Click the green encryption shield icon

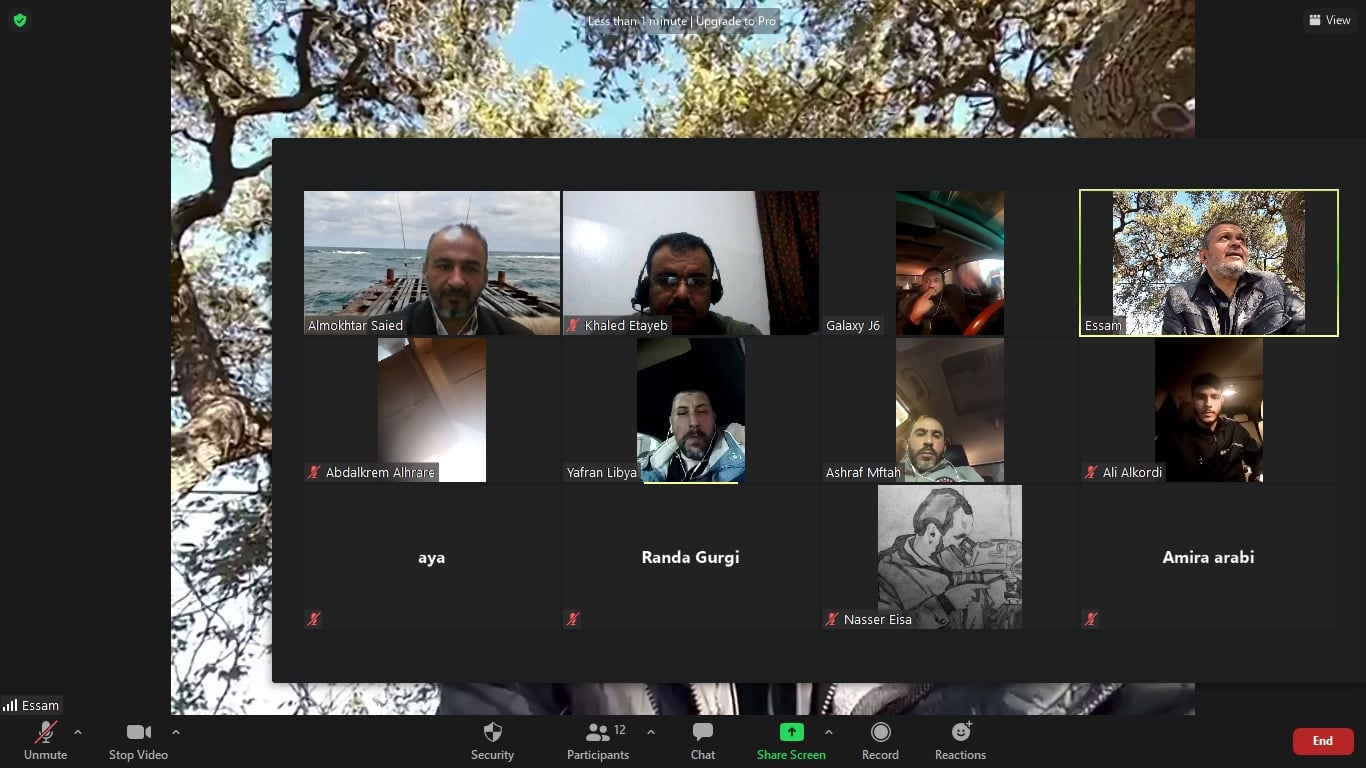click(x=20, y=20)
